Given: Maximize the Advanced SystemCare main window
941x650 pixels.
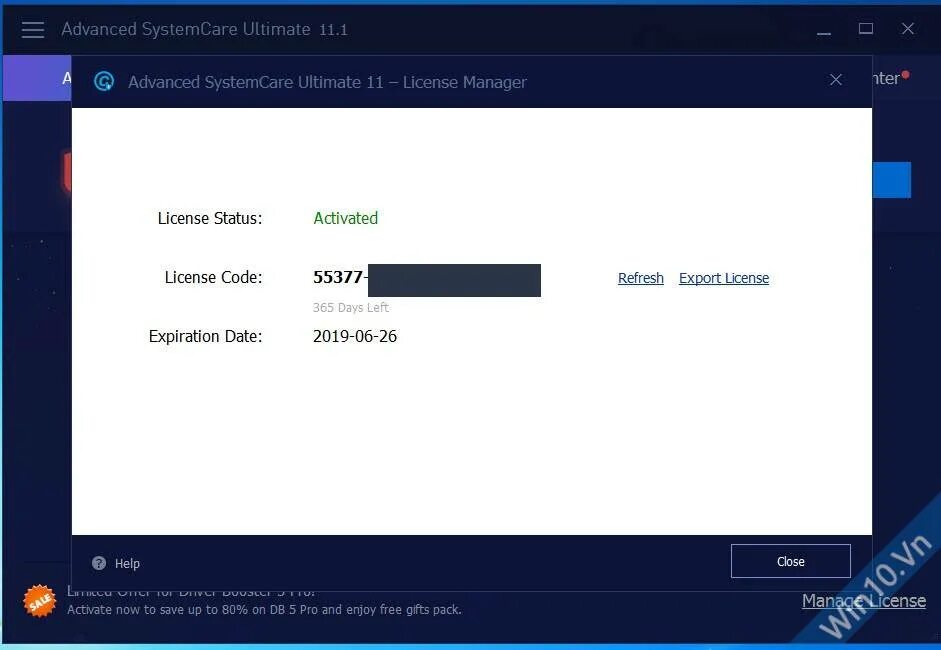Looking at the screenshot, I should 865,28.
